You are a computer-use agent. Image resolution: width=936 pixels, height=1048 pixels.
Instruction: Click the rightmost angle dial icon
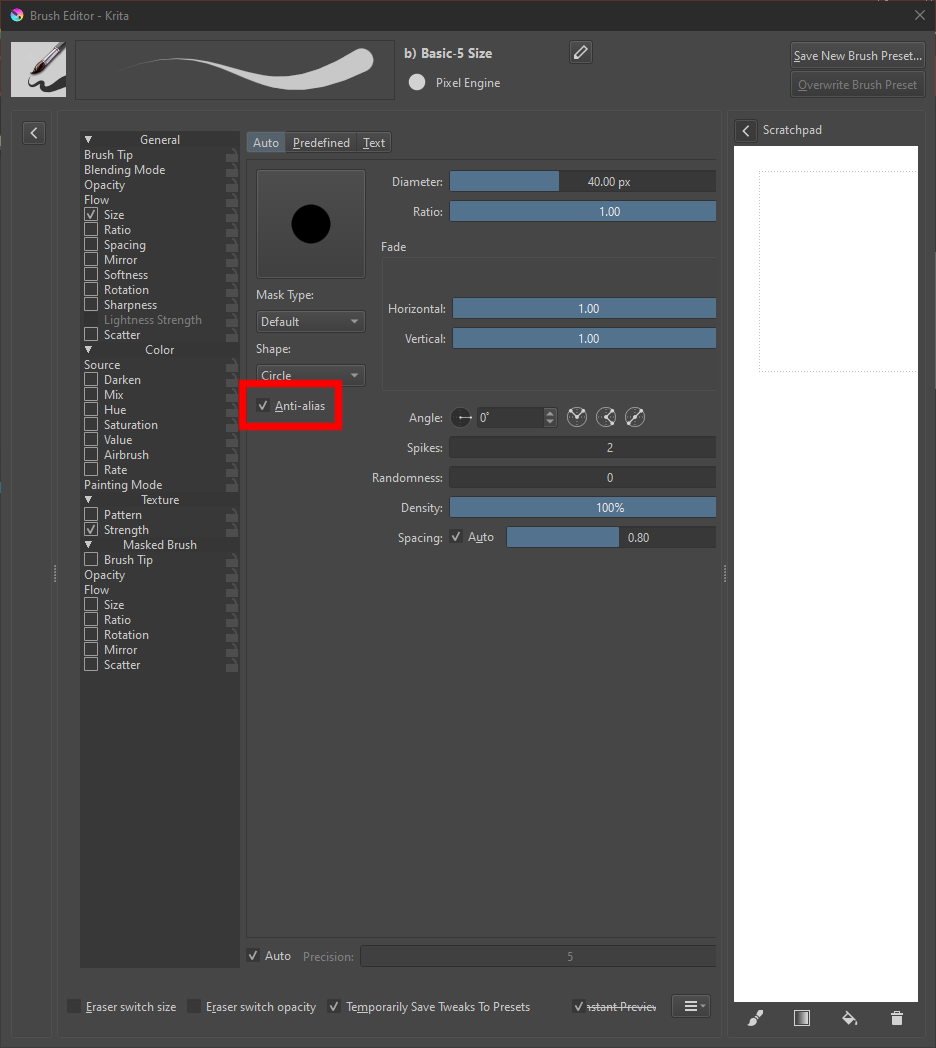click(x=635, y=417)
